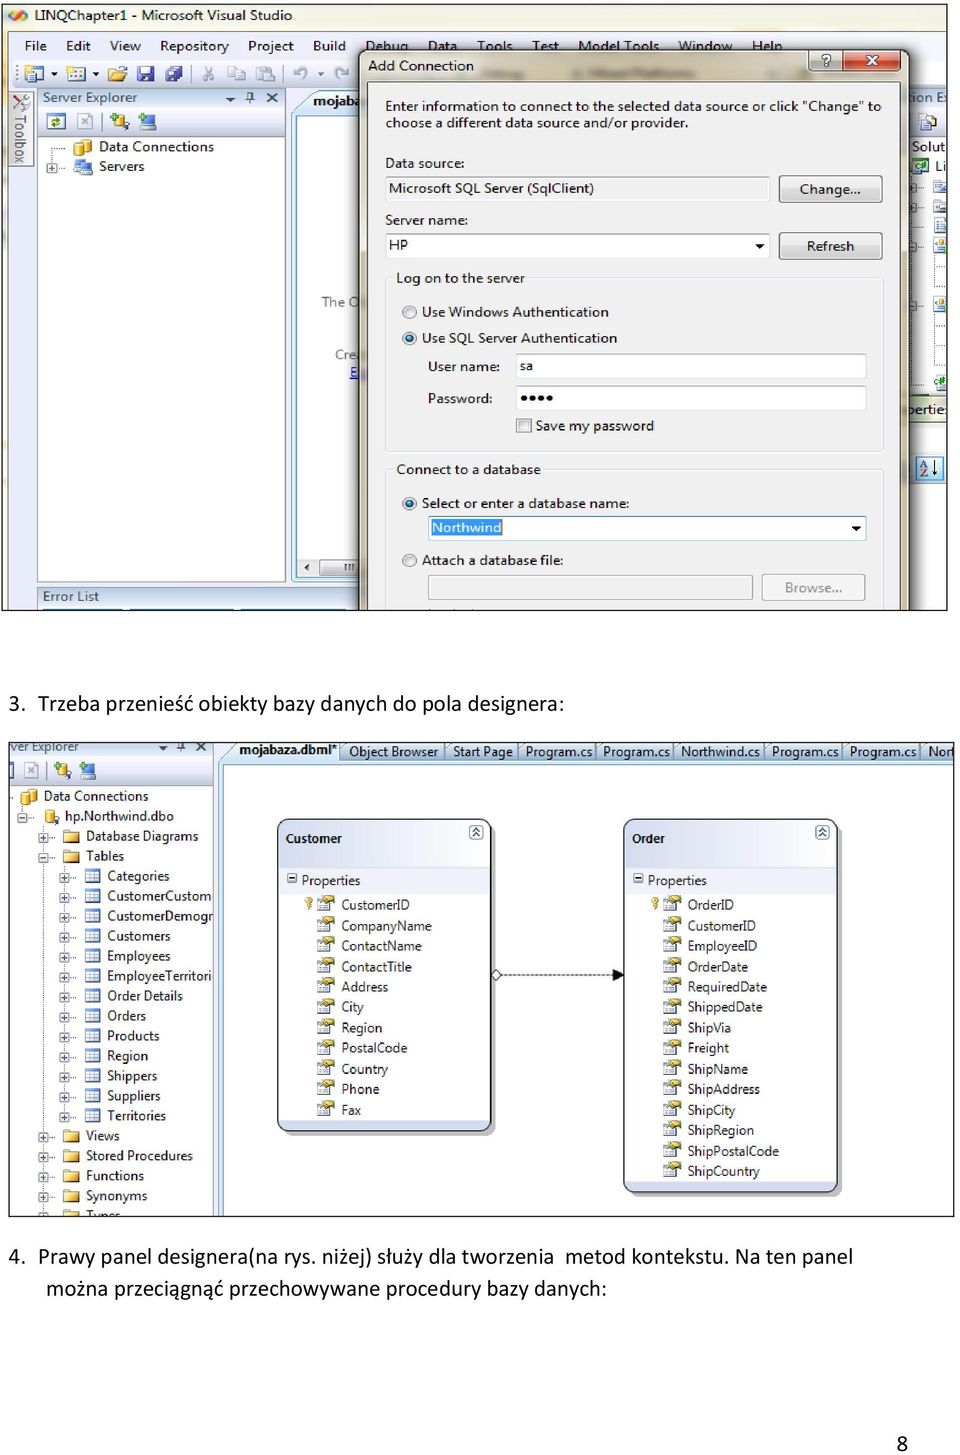Collapse the Tables tree node

43,857
